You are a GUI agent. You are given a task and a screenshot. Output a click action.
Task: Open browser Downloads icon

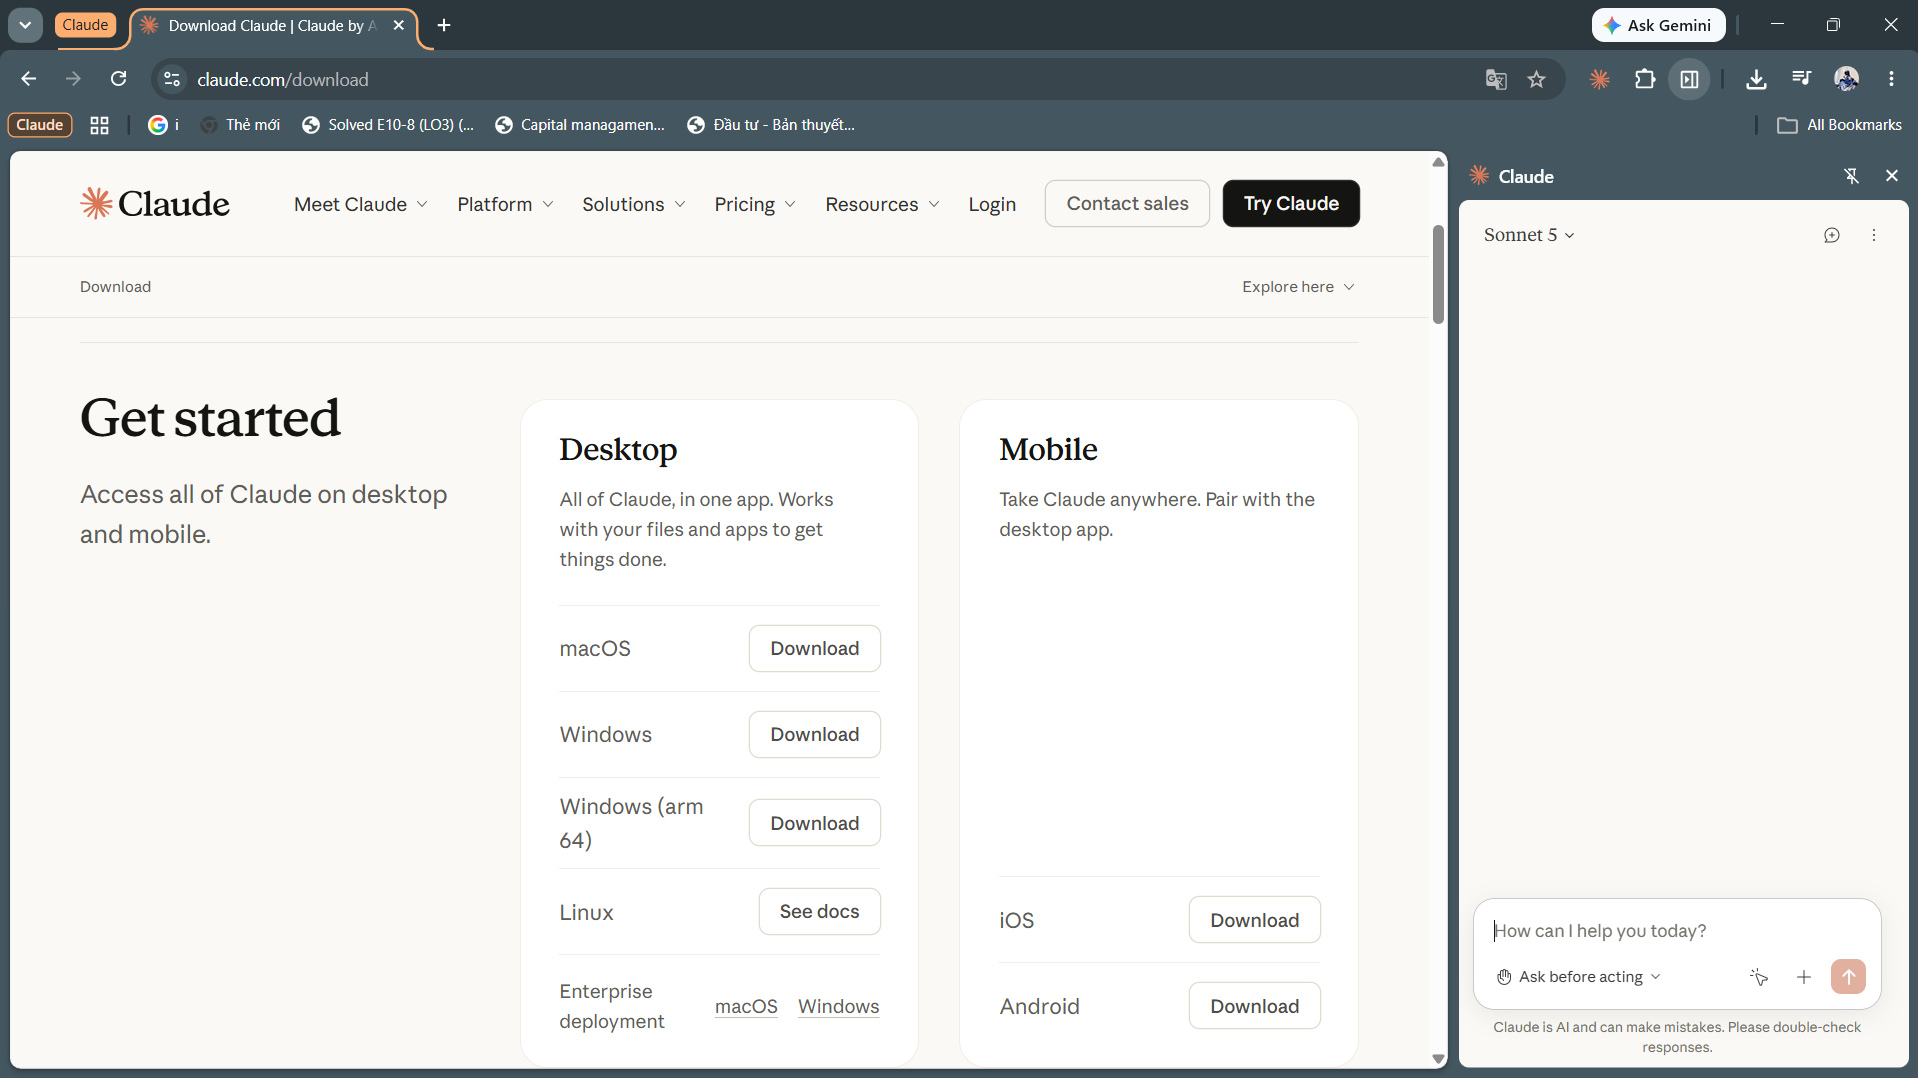[x=1756, y=79]
